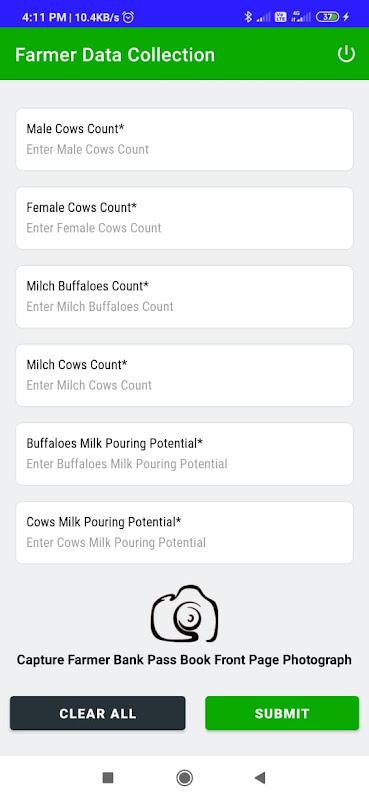Select the Milch Cows Count input

click(184, 375)
